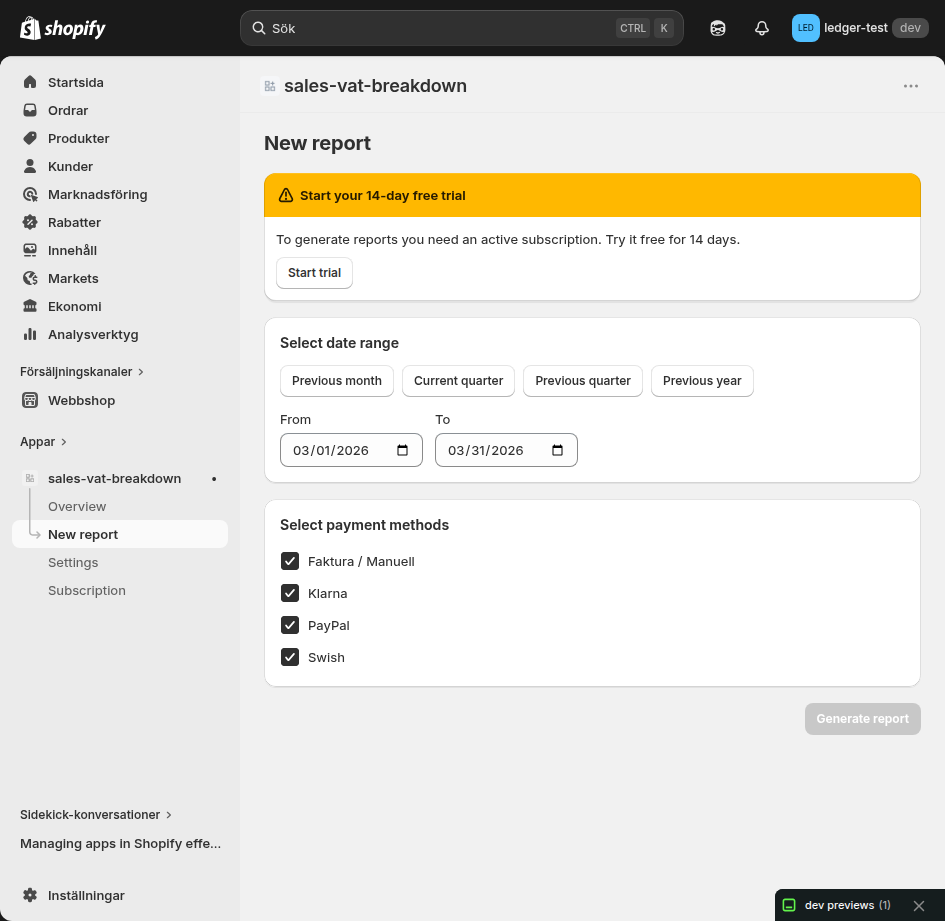Open the Subscription page in the app menu

87,590
